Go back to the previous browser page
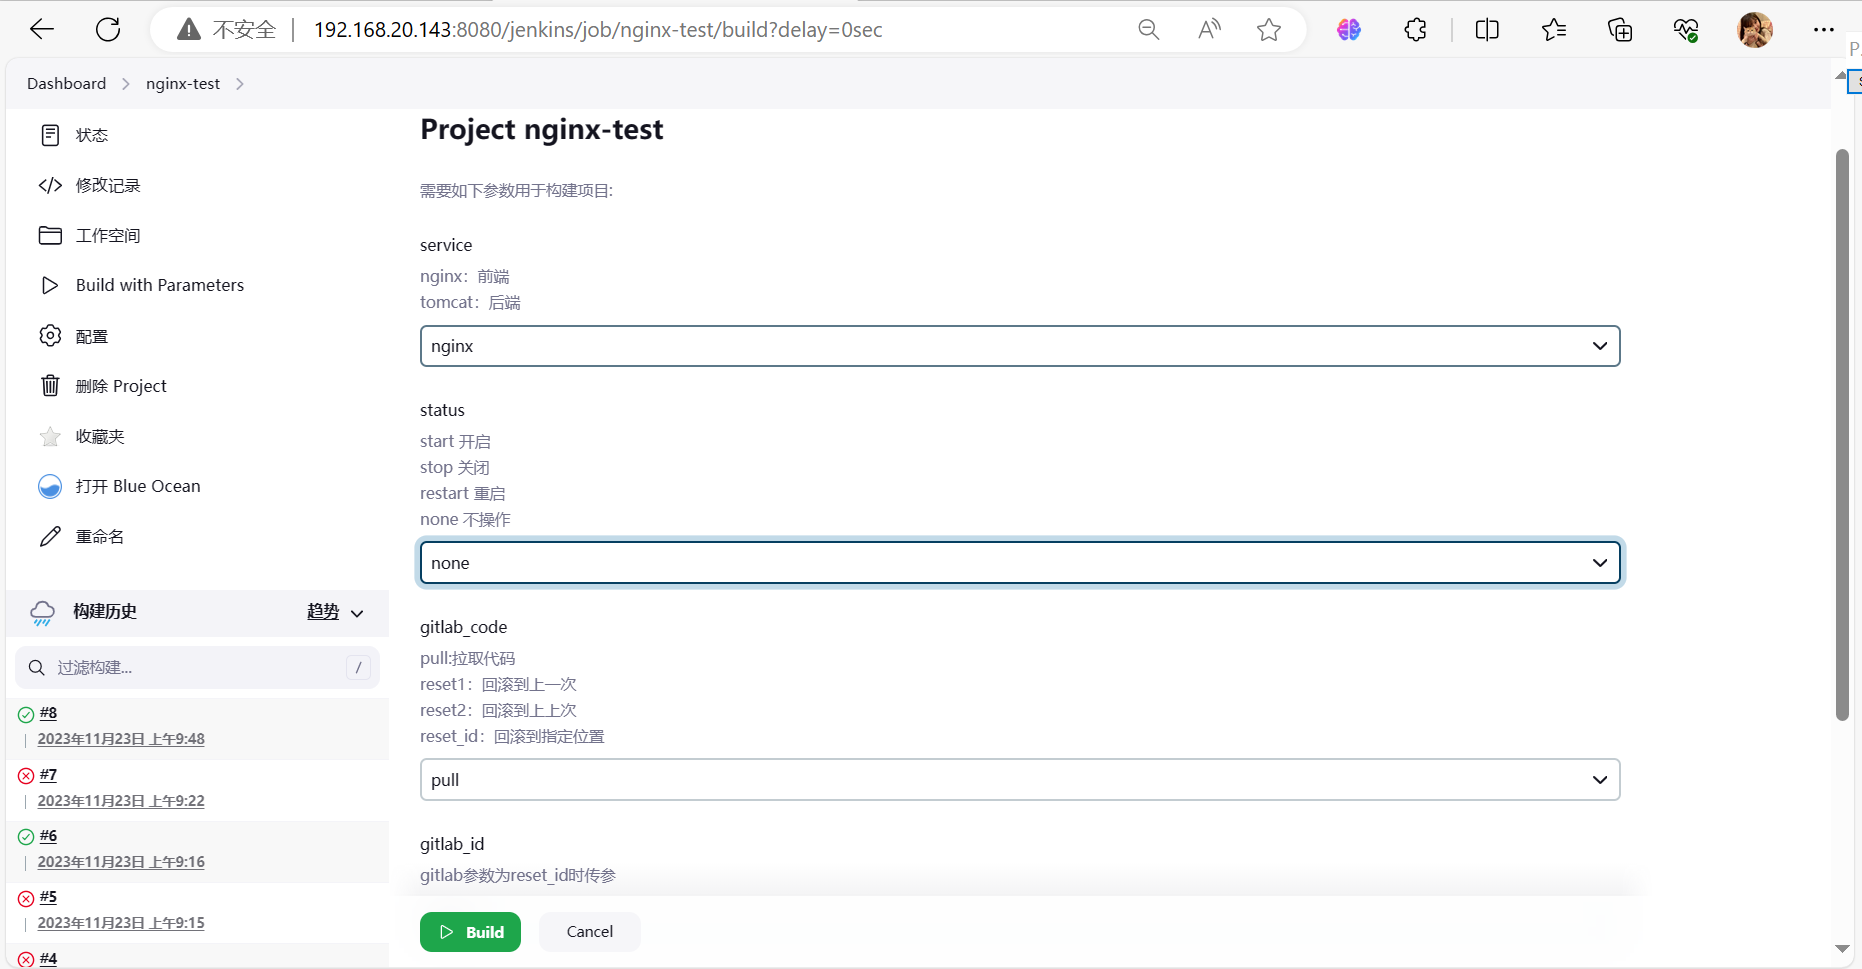This screenshot has height=969, width=1862. (x=42, y=30)
